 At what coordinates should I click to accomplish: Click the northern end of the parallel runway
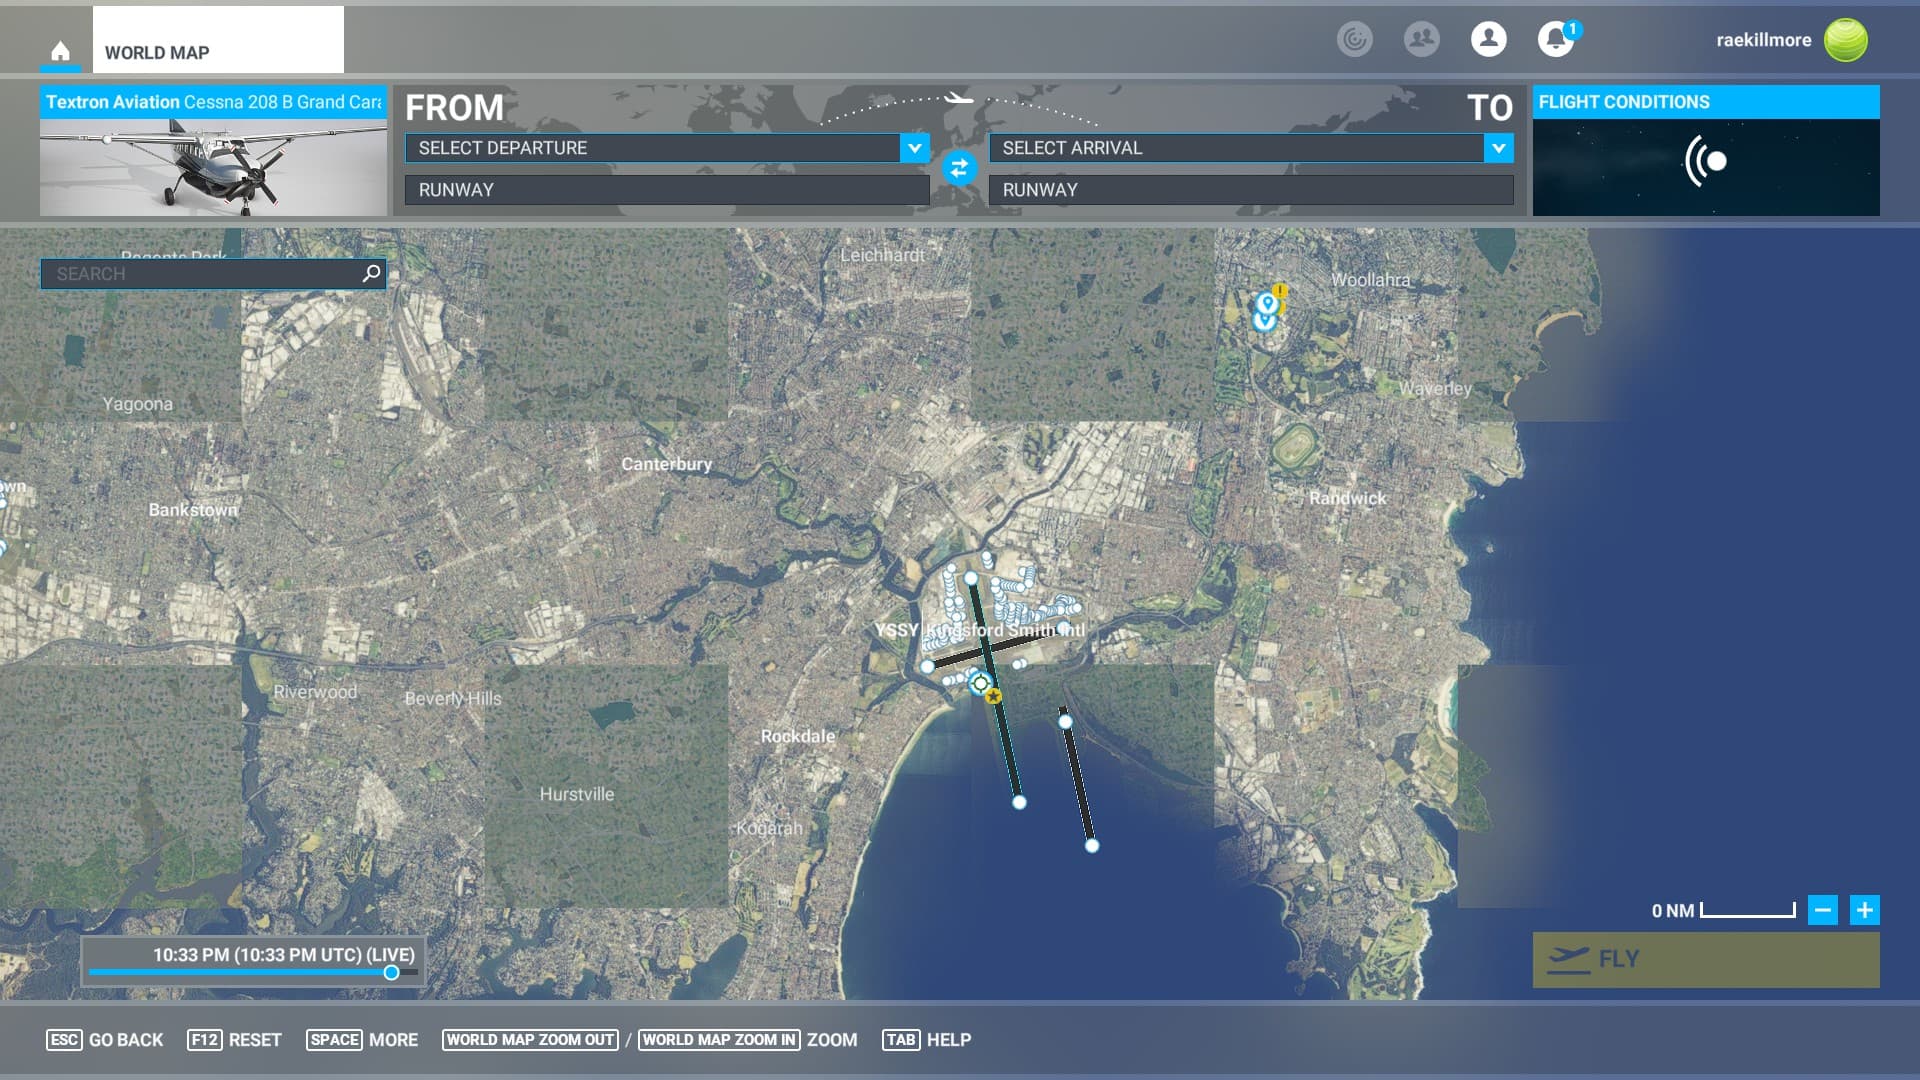point(1065,722)
